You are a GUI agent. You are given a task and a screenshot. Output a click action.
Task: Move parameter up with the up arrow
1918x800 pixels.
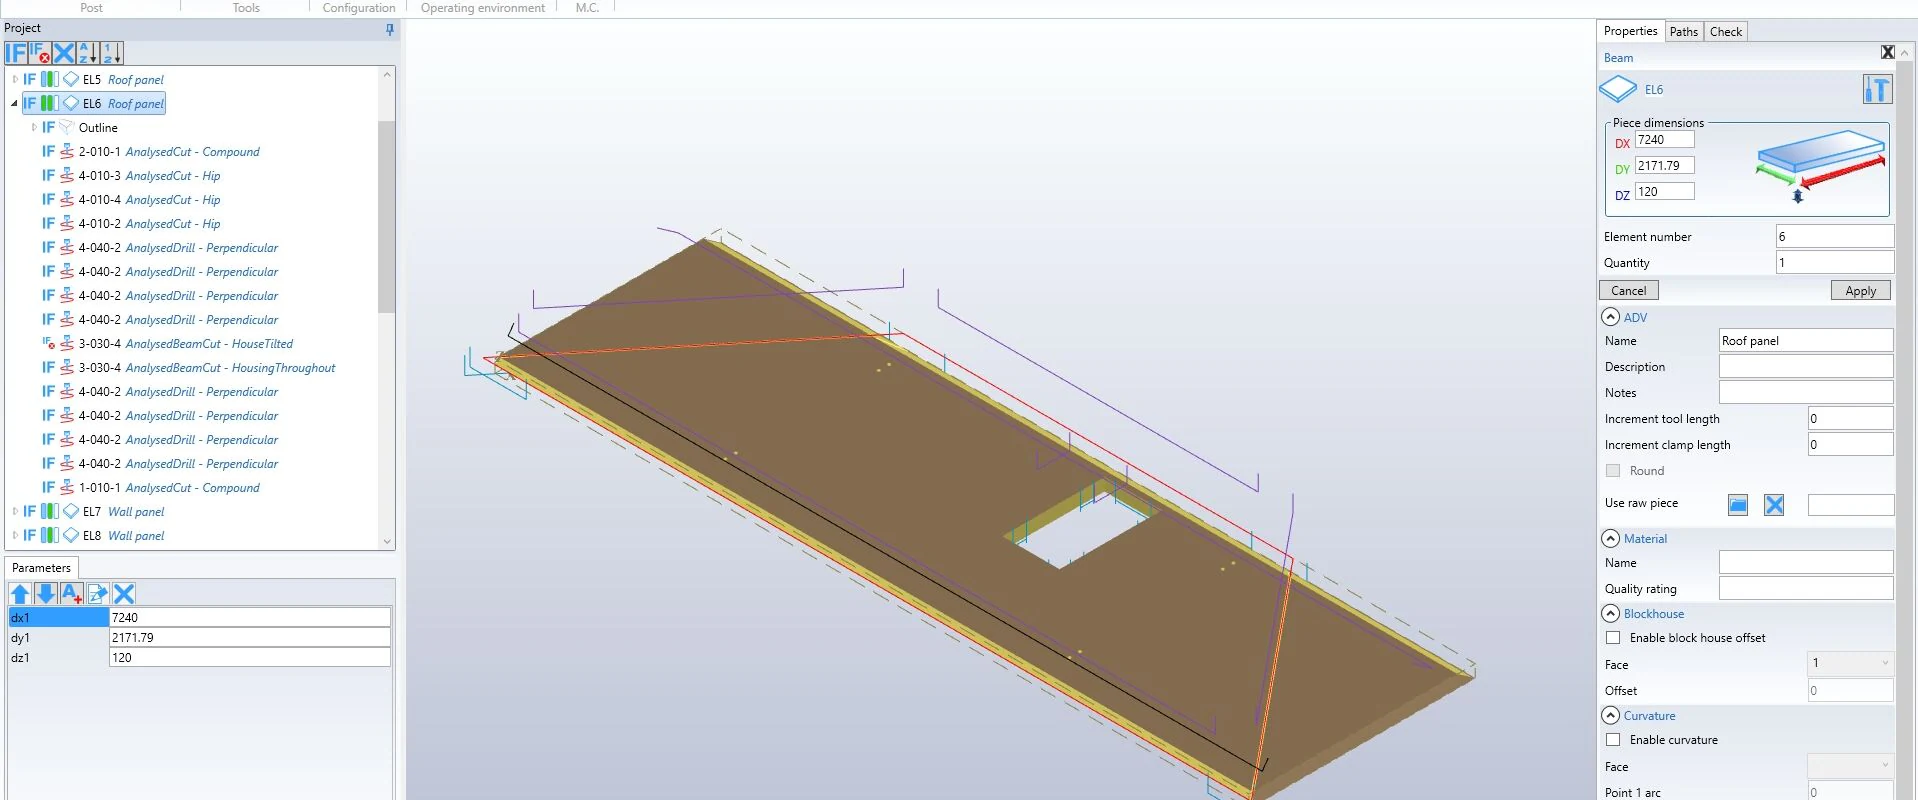(x=20, y=594)
